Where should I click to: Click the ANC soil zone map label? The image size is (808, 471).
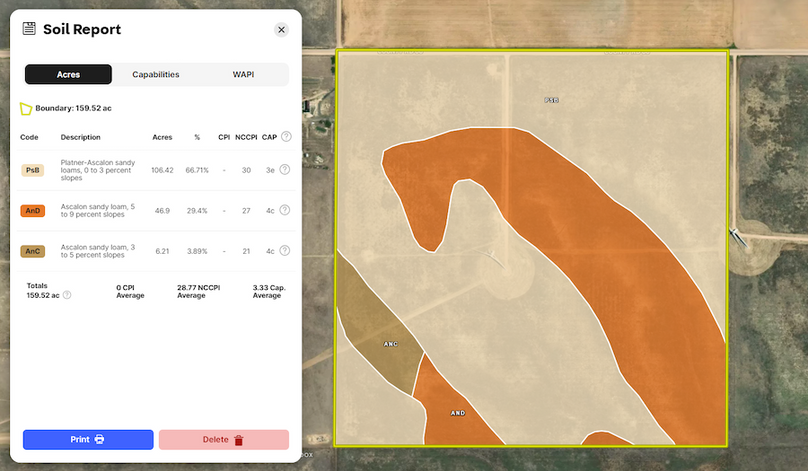[391, 344]
